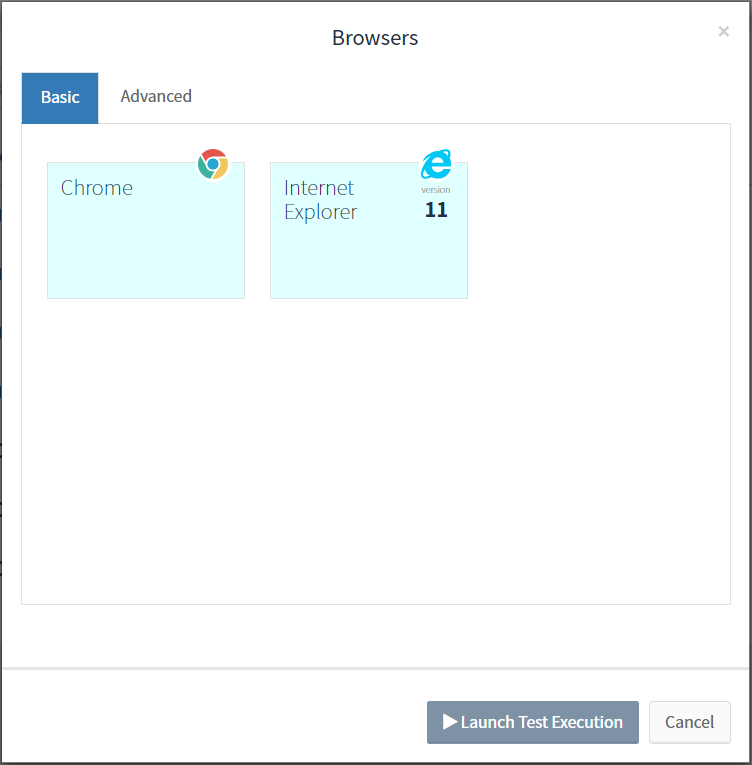Select the Internet Explorer browser card
752x765 pixels.
coord(369,230)
